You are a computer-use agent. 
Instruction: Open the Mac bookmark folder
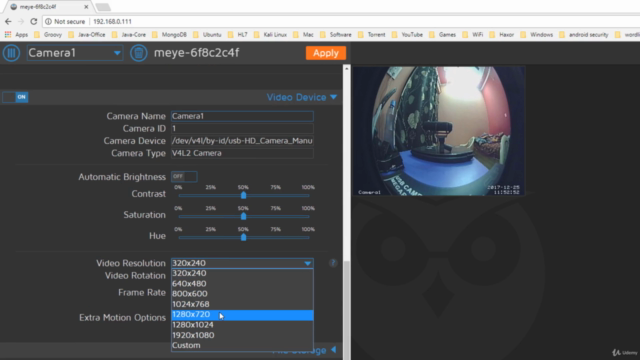(303, 35)
